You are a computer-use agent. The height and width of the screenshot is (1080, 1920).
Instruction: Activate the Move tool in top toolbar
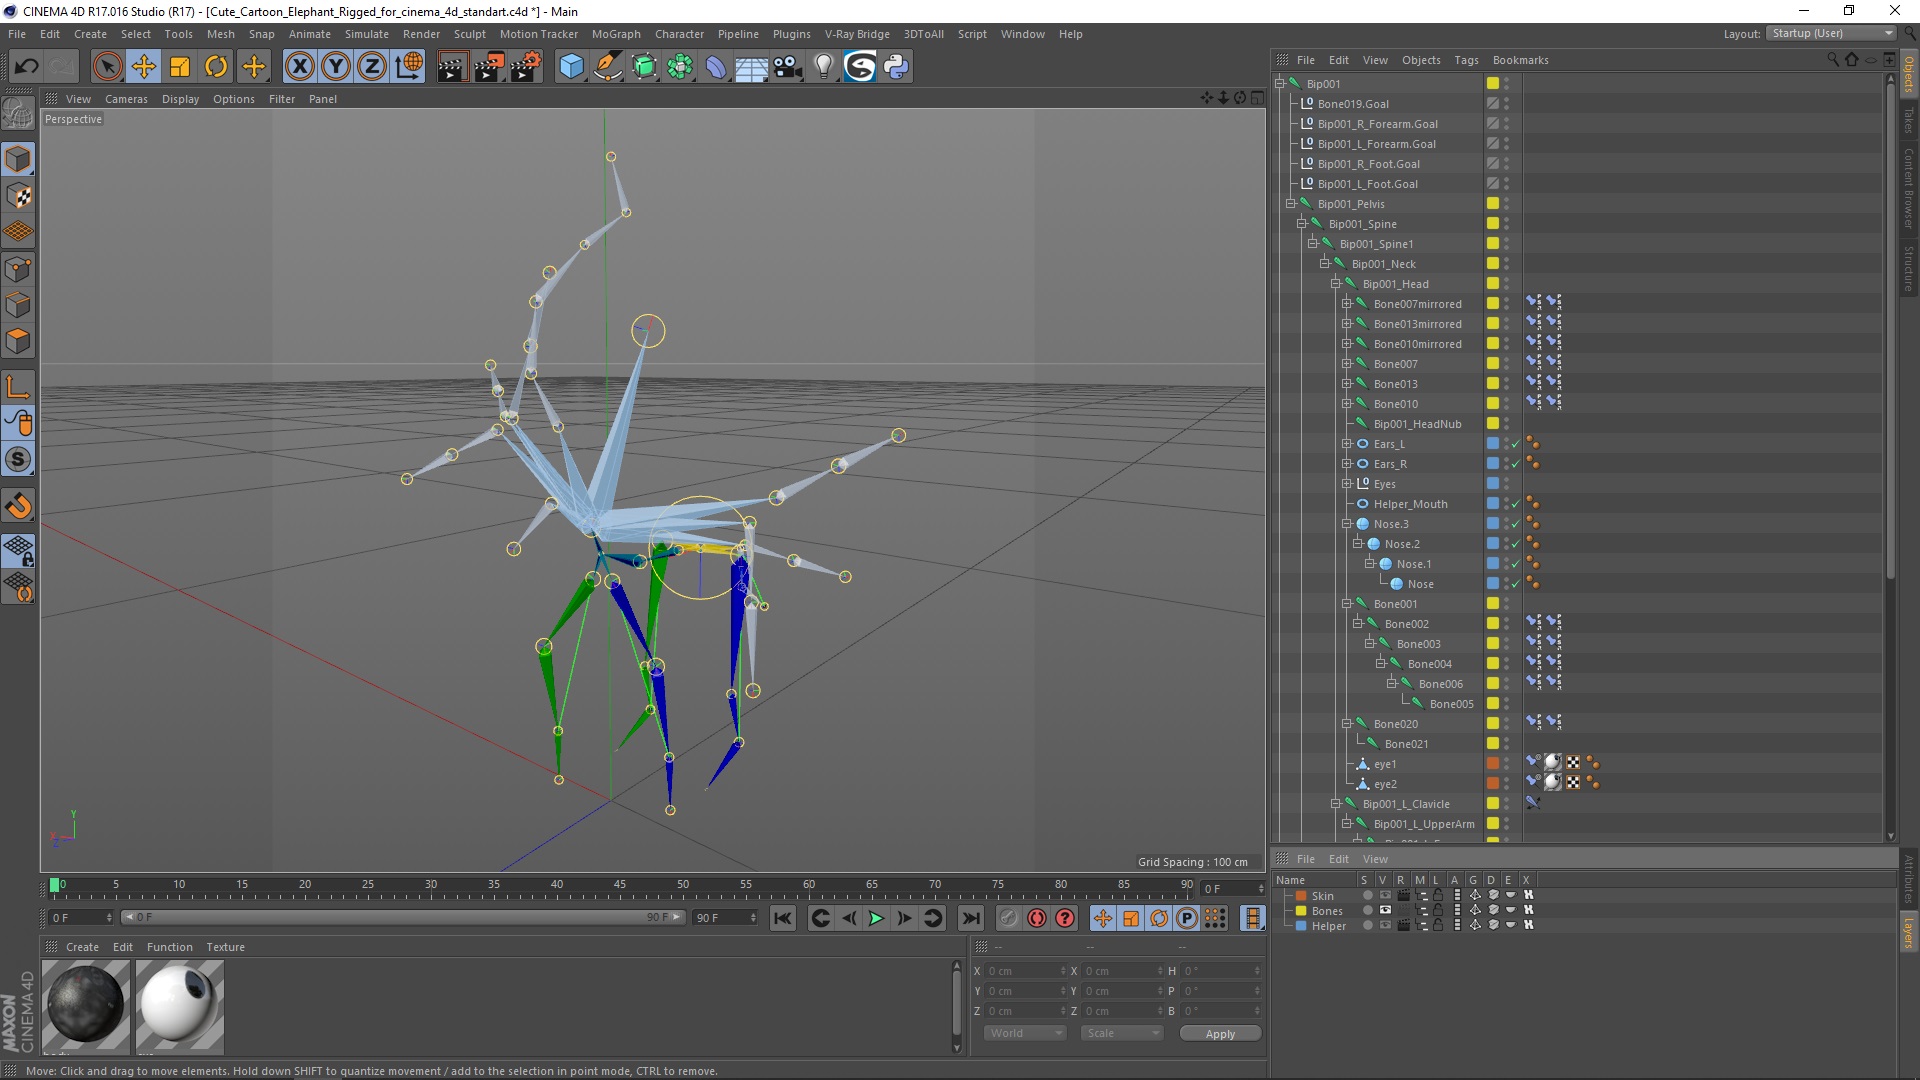(144, 67)
